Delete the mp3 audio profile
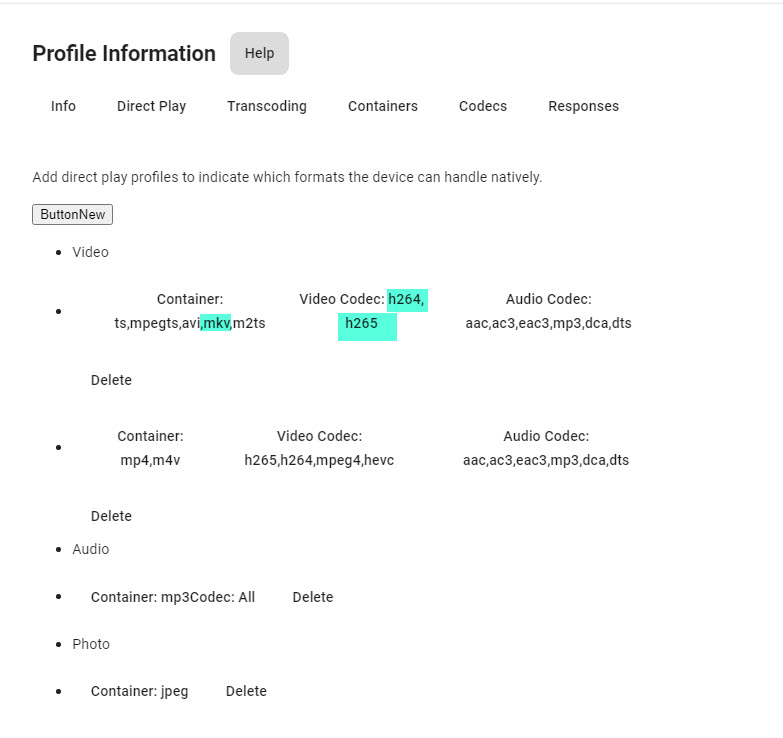The height and width of the screenshot is (738, 783). (312, 597)
